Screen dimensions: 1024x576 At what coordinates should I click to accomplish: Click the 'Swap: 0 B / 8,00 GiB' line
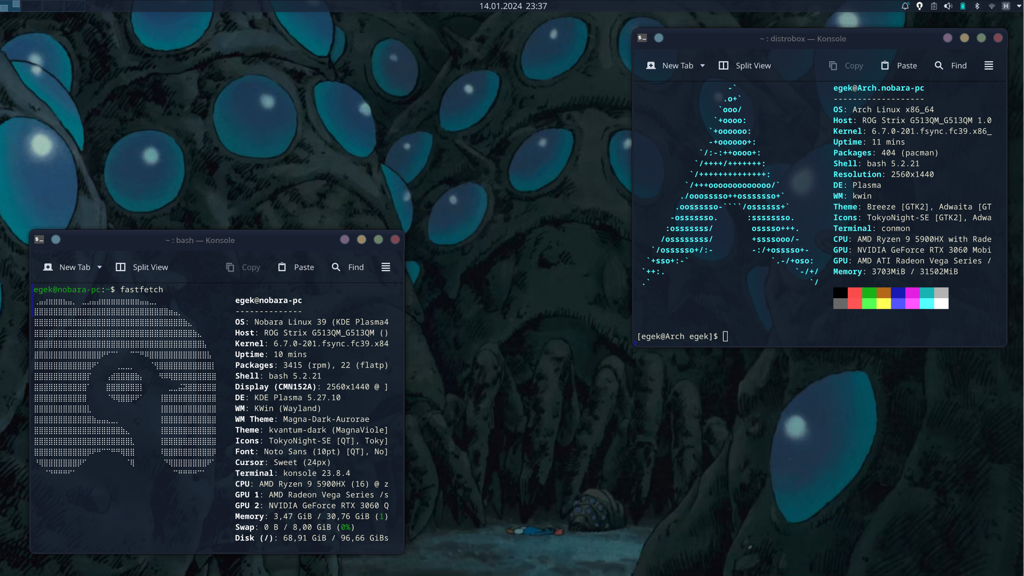click(295, 527)
